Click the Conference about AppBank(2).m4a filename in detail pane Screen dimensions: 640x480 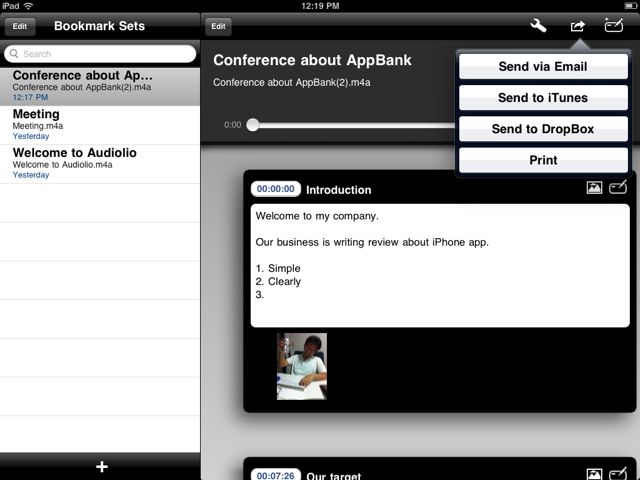coord(292,82)
